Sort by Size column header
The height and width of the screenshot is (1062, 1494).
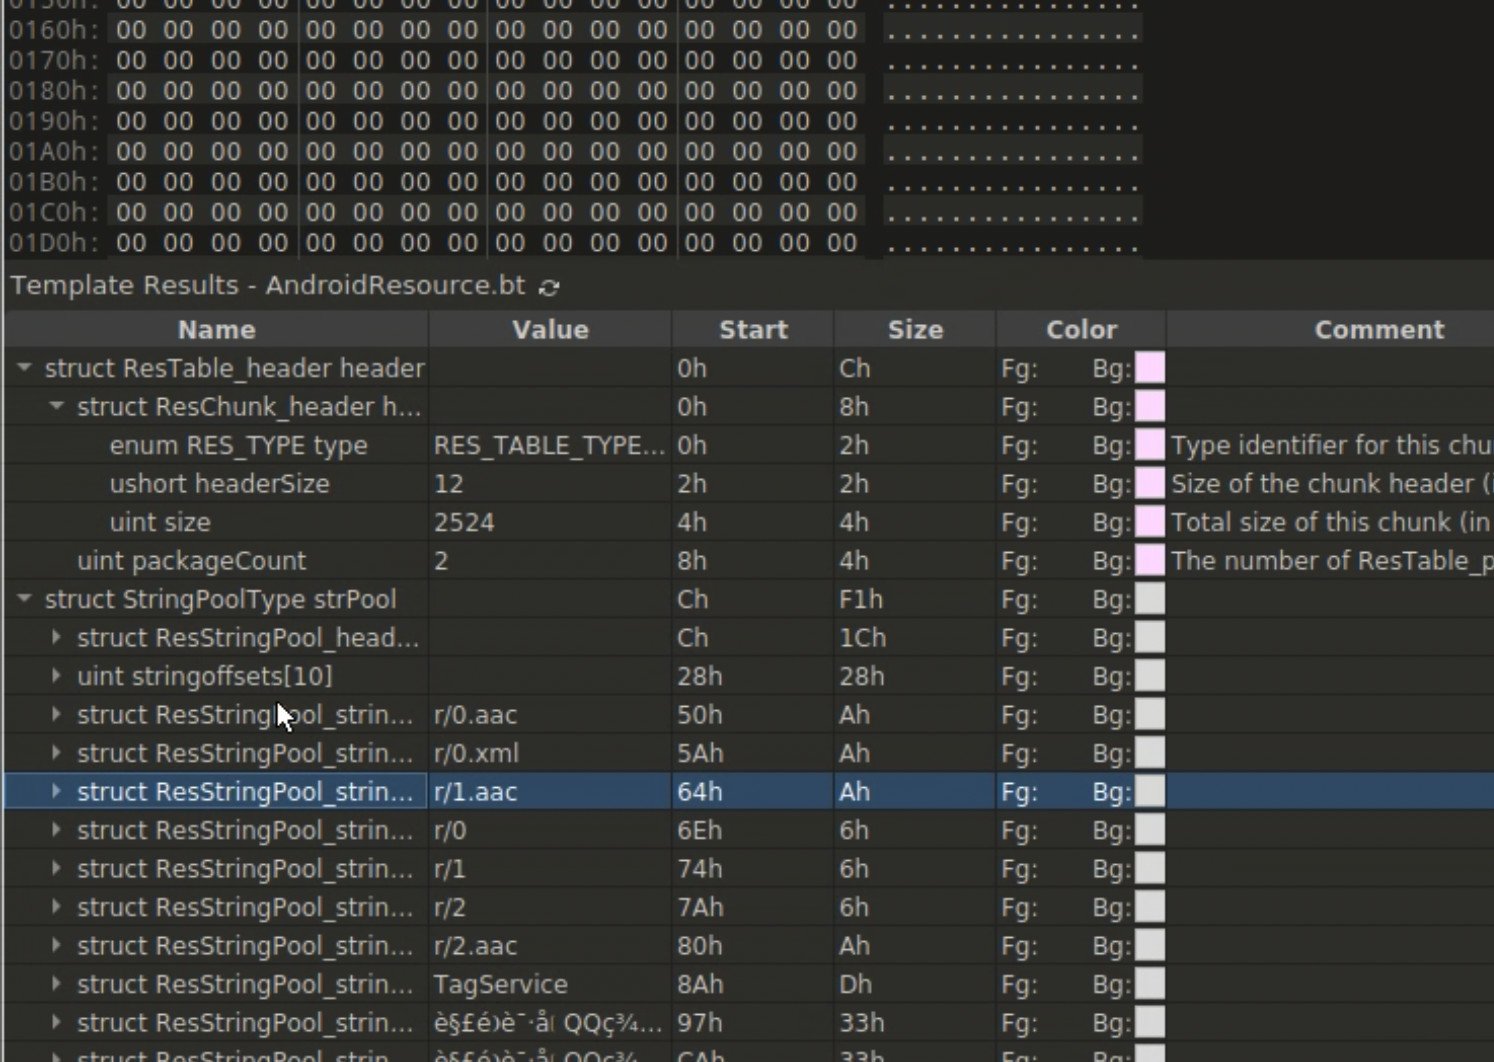click(x=915, y=330)
